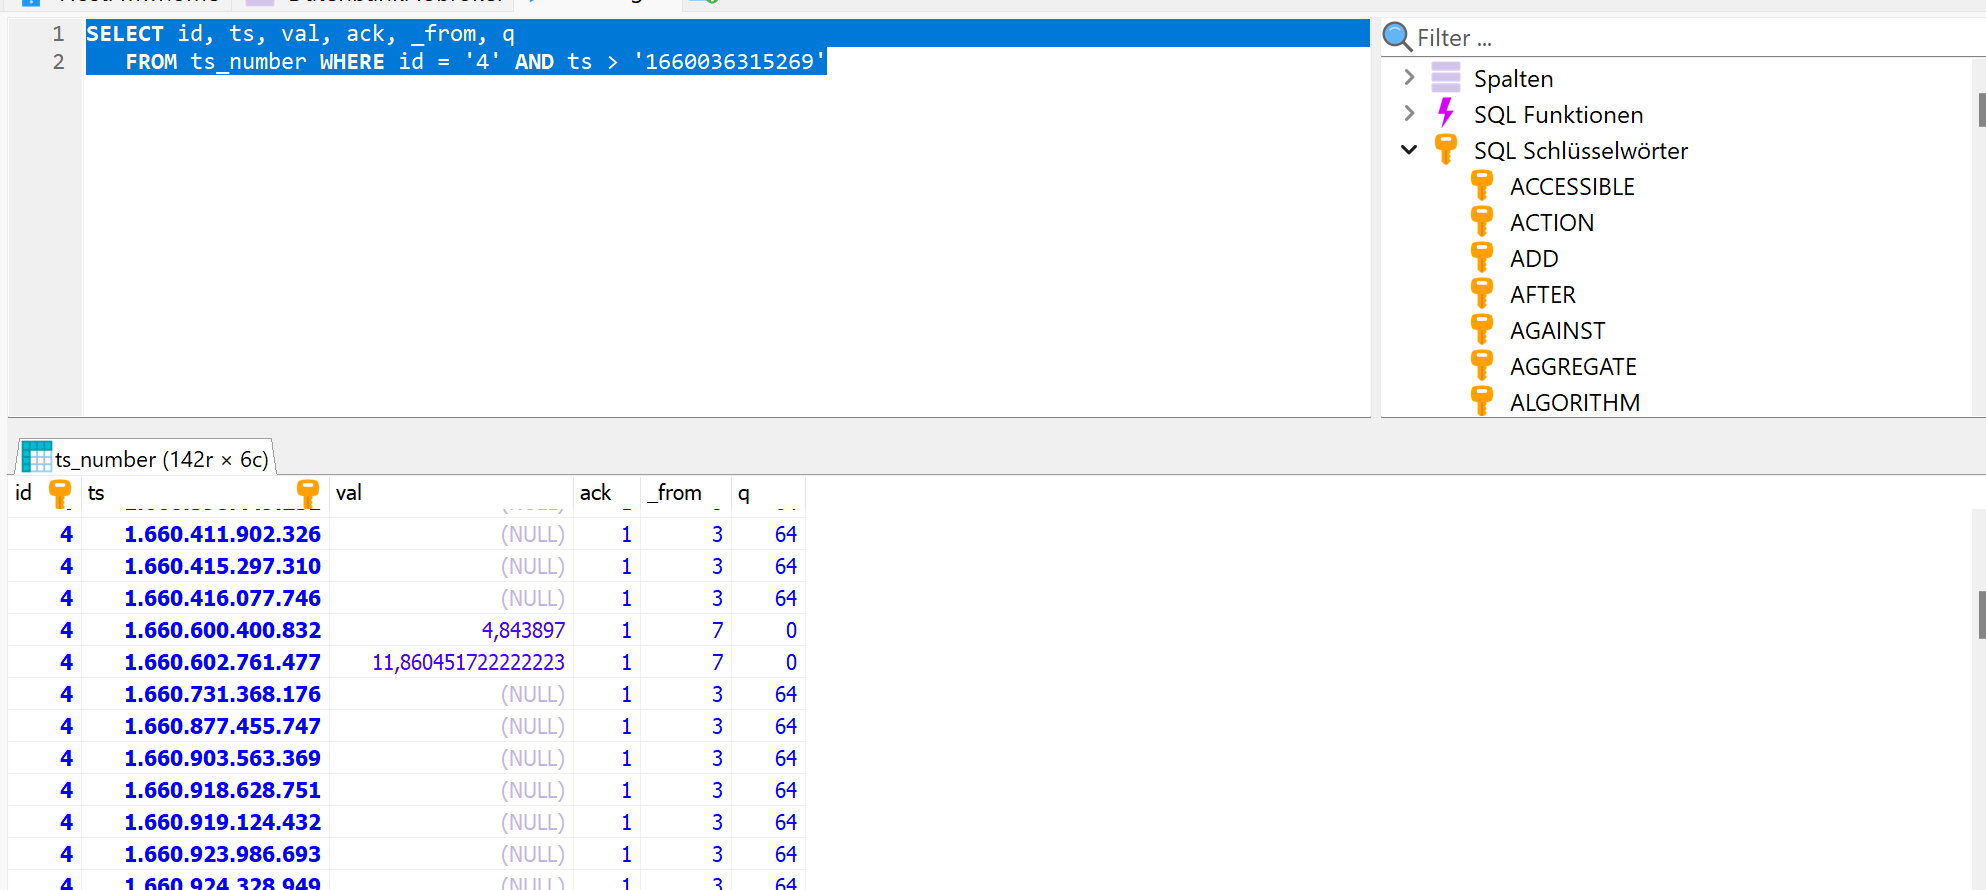
Task: Click key icon beside ACCESSIBLE
Action: (1482, 185)
